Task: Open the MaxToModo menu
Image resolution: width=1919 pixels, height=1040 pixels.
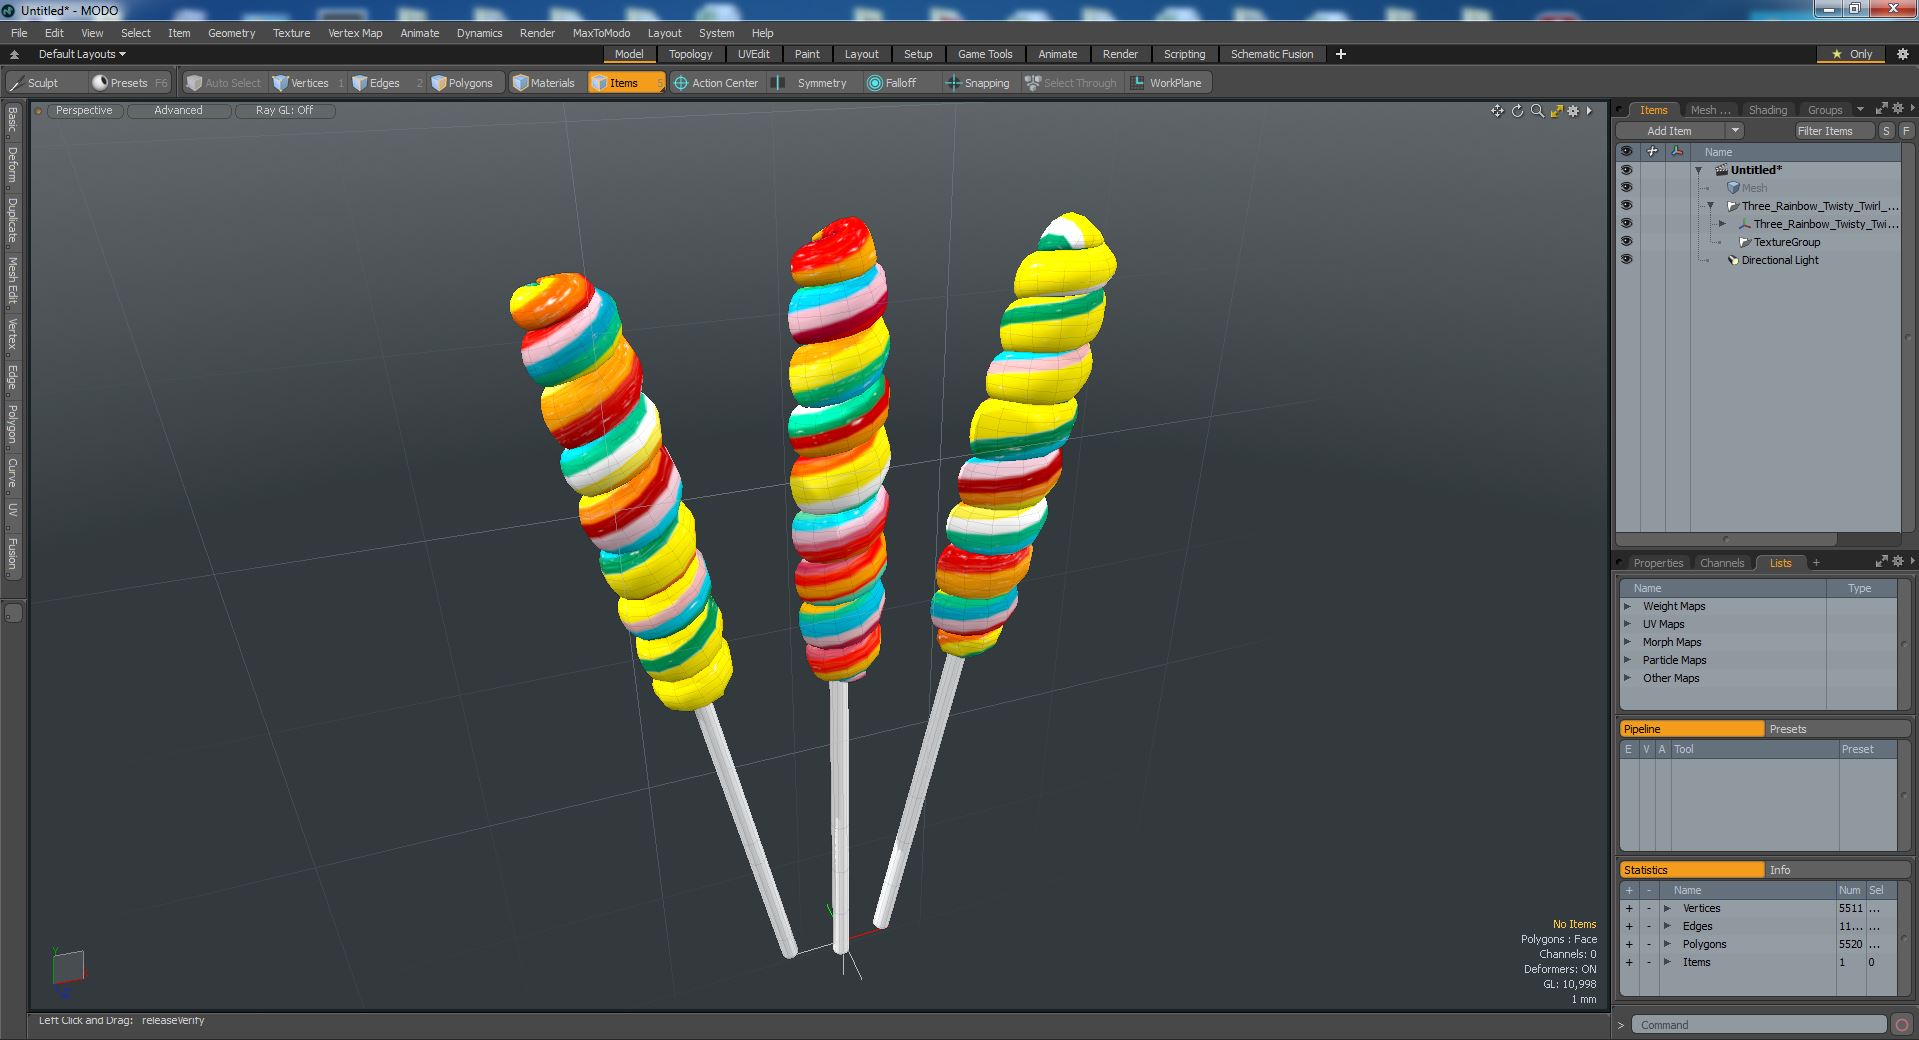Action: pos(601,33)
